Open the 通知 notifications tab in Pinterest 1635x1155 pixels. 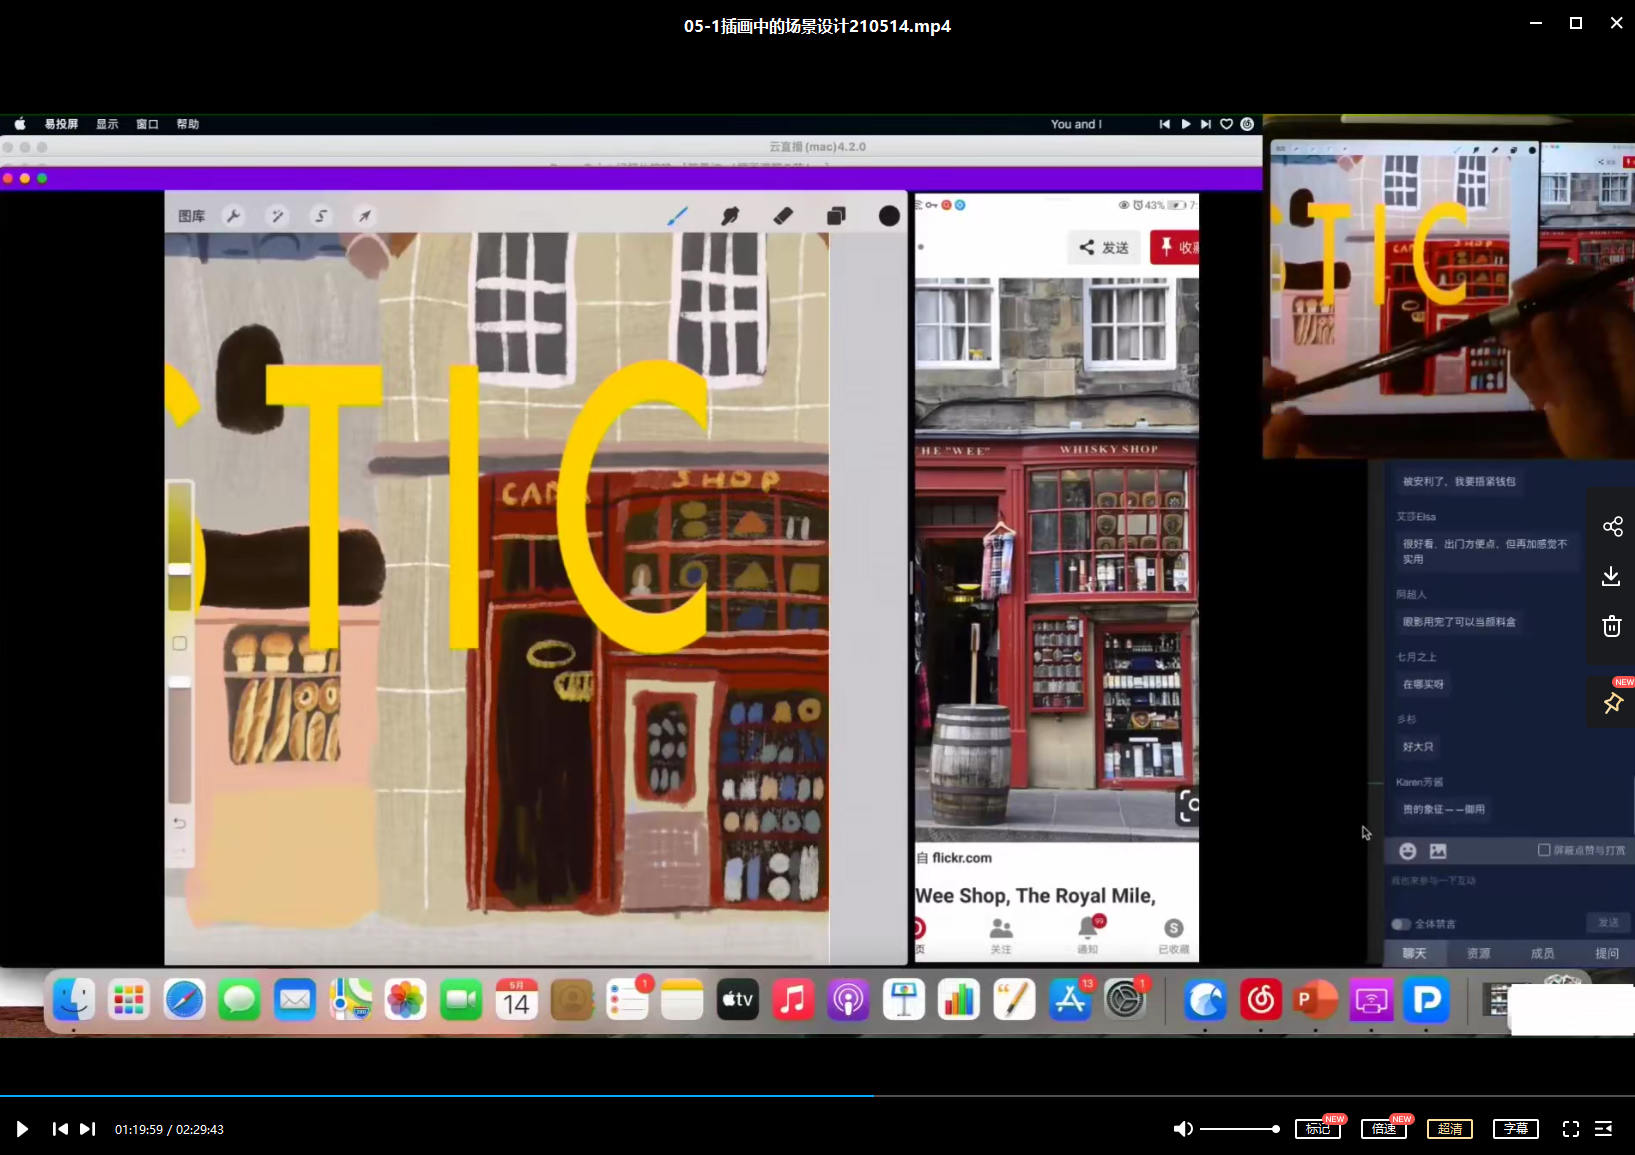[1088, 936]
